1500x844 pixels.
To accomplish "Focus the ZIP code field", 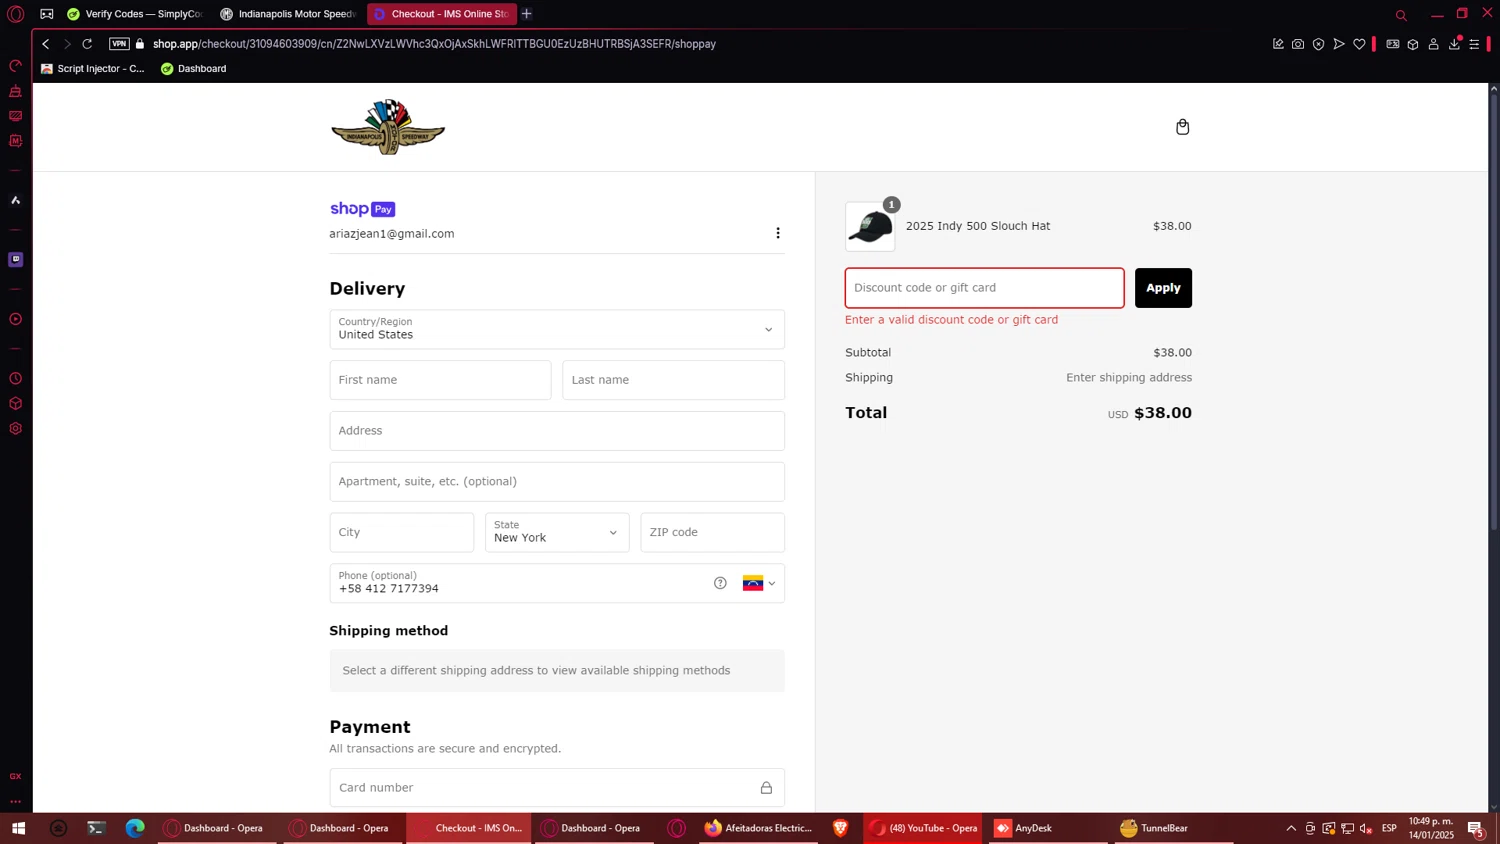I will [712, 532].
